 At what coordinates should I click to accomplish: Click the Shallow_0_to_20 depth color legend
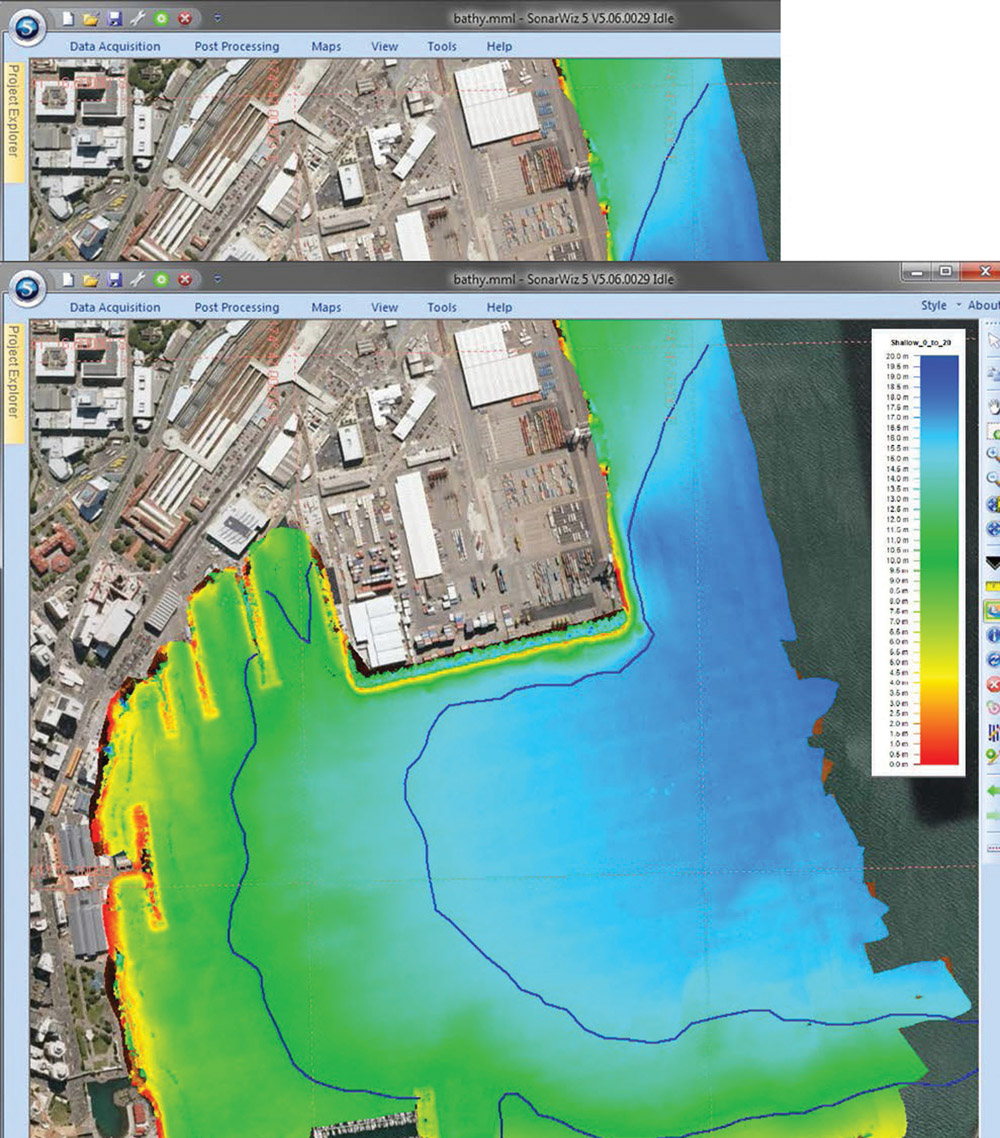917,550
